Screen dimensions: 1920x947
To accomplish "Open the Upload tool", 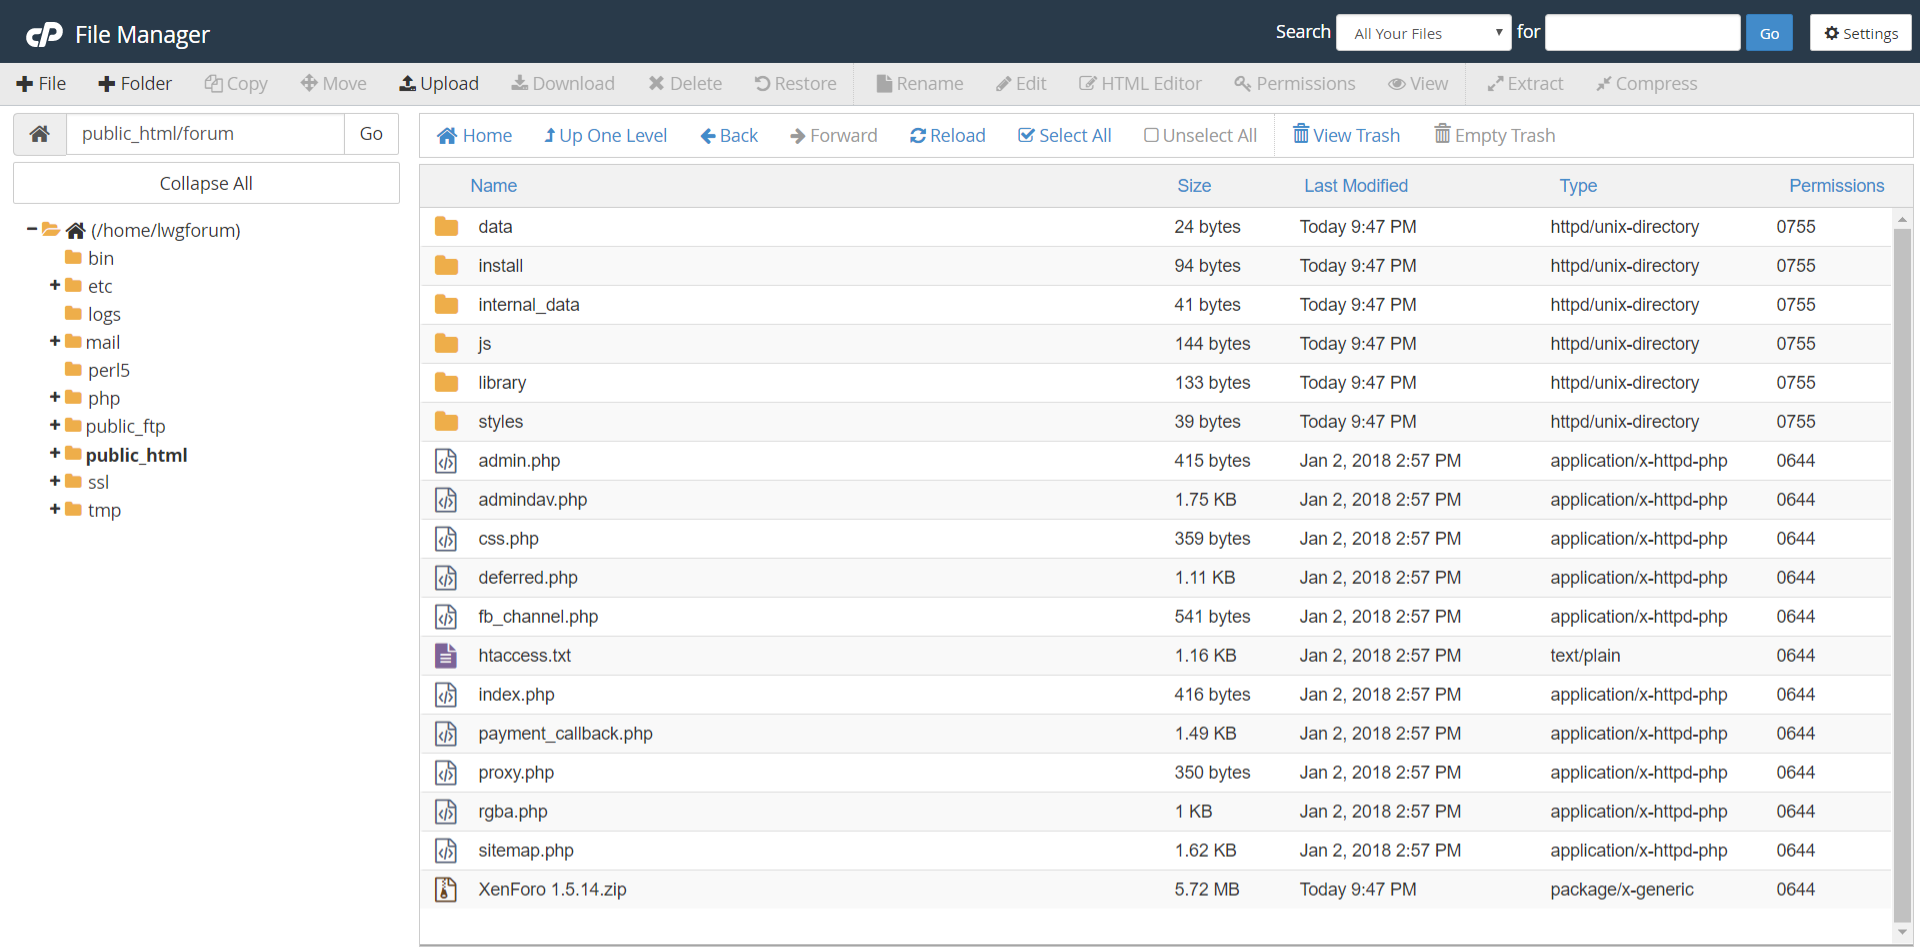I will pyautogui.click(x=439, y=84).
